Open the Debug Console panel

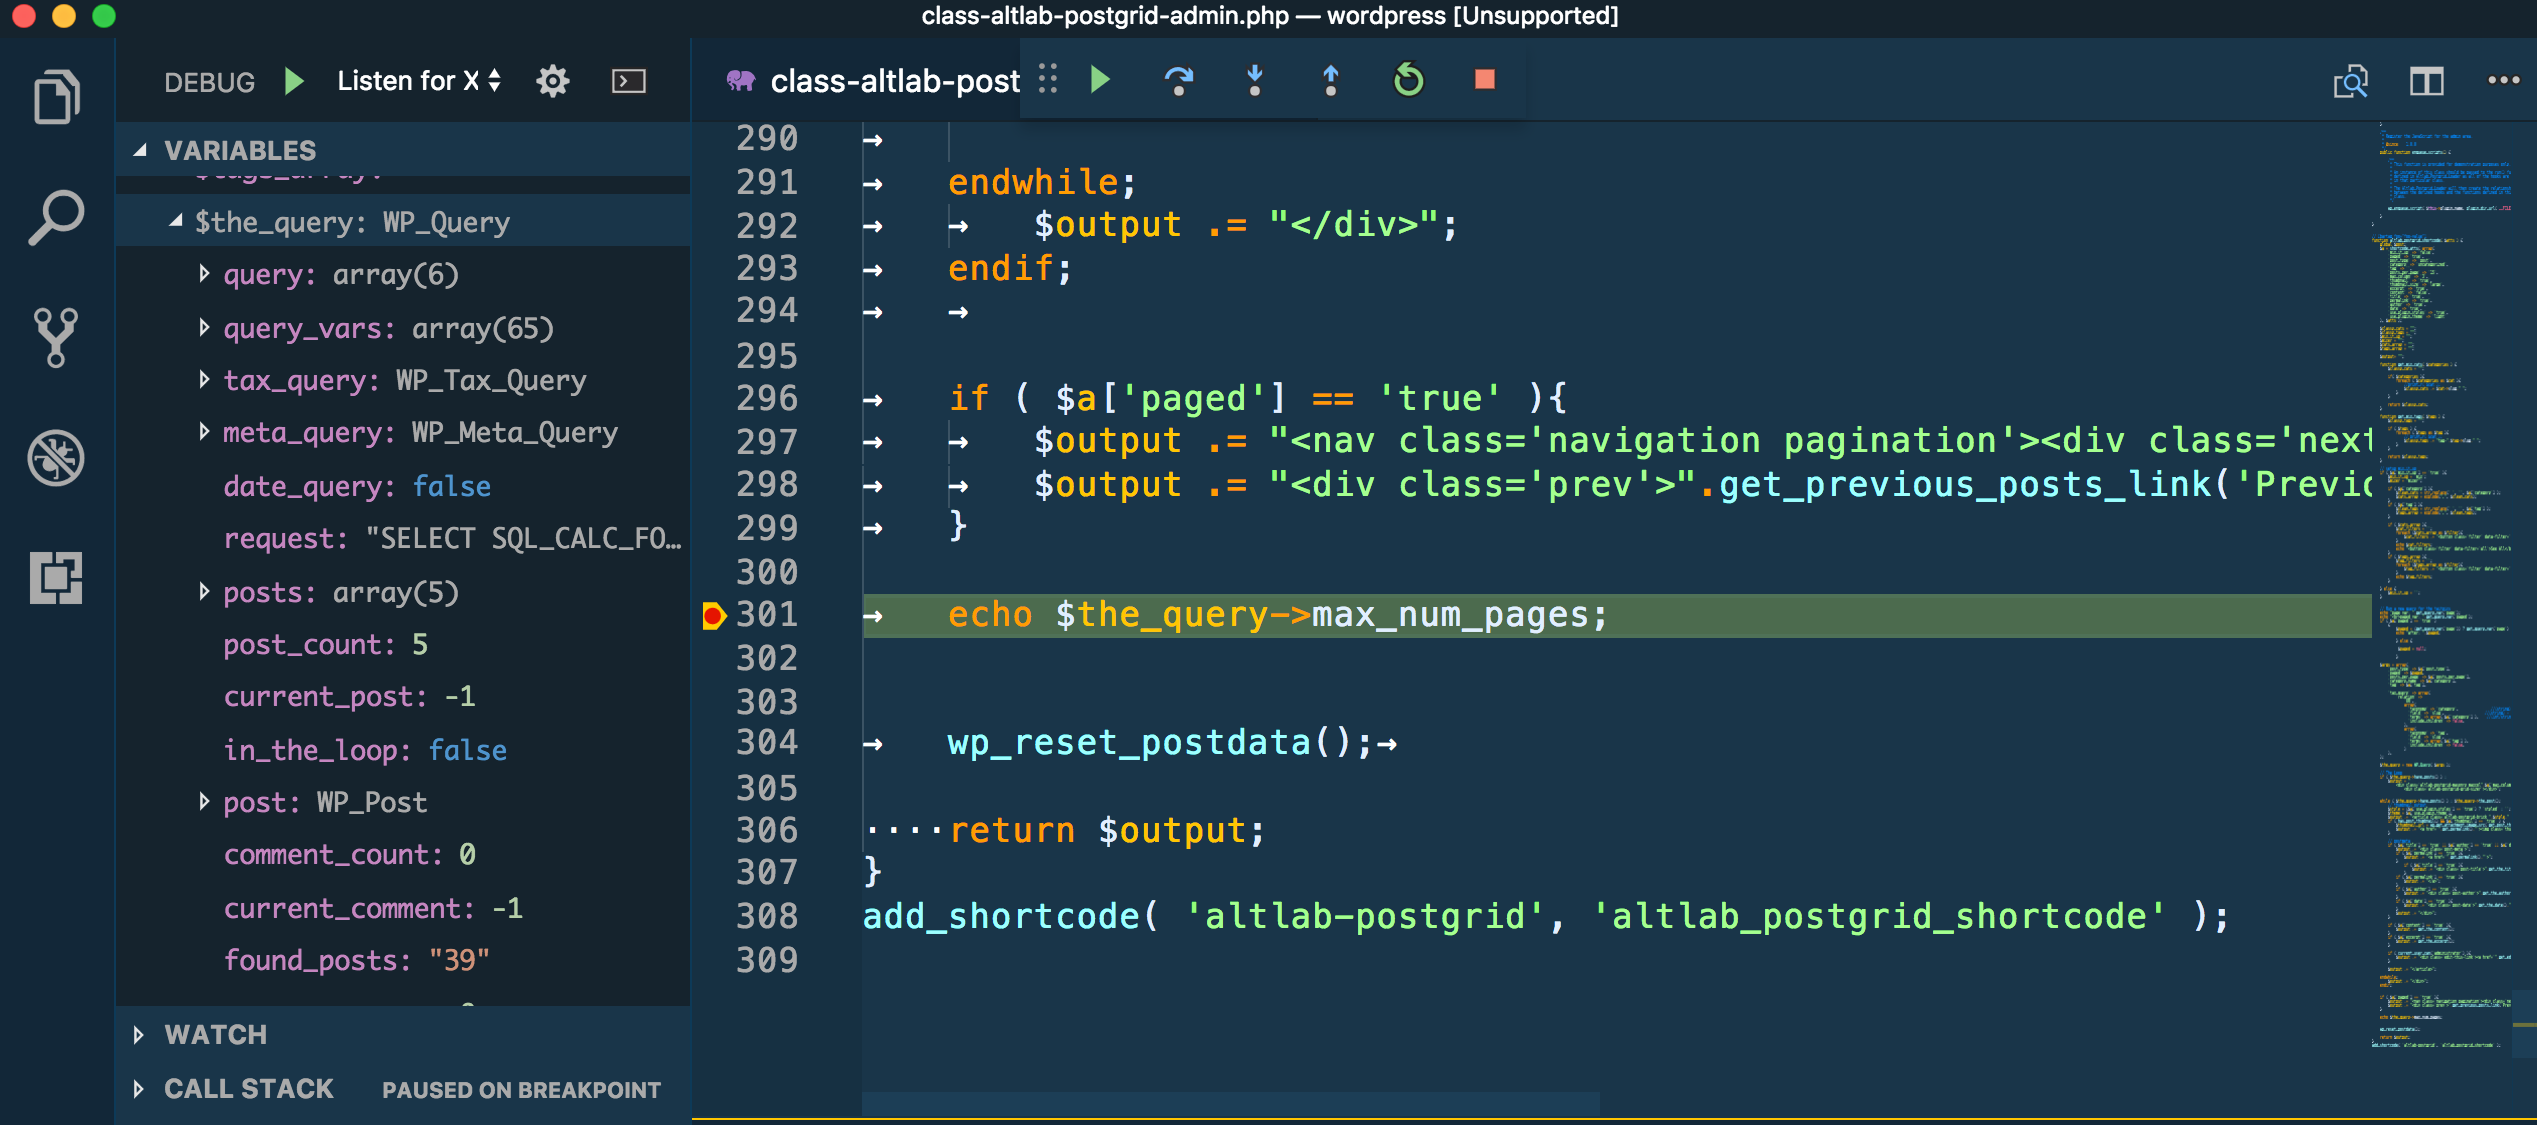click(629, 81)
